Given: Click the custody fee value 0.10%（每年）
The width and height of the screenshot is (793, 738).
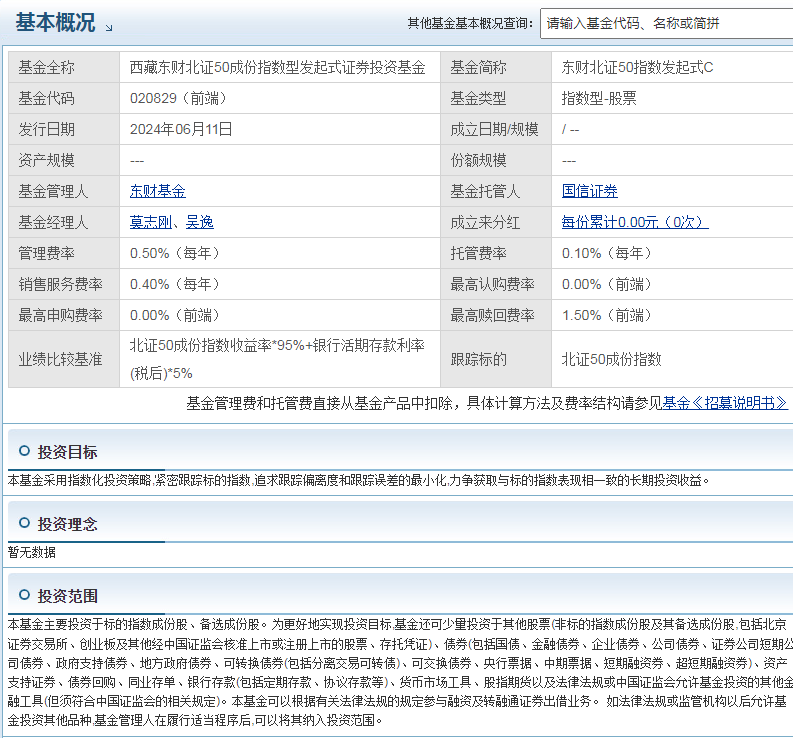Looking at the screenshot, I should tap(607, 253).
